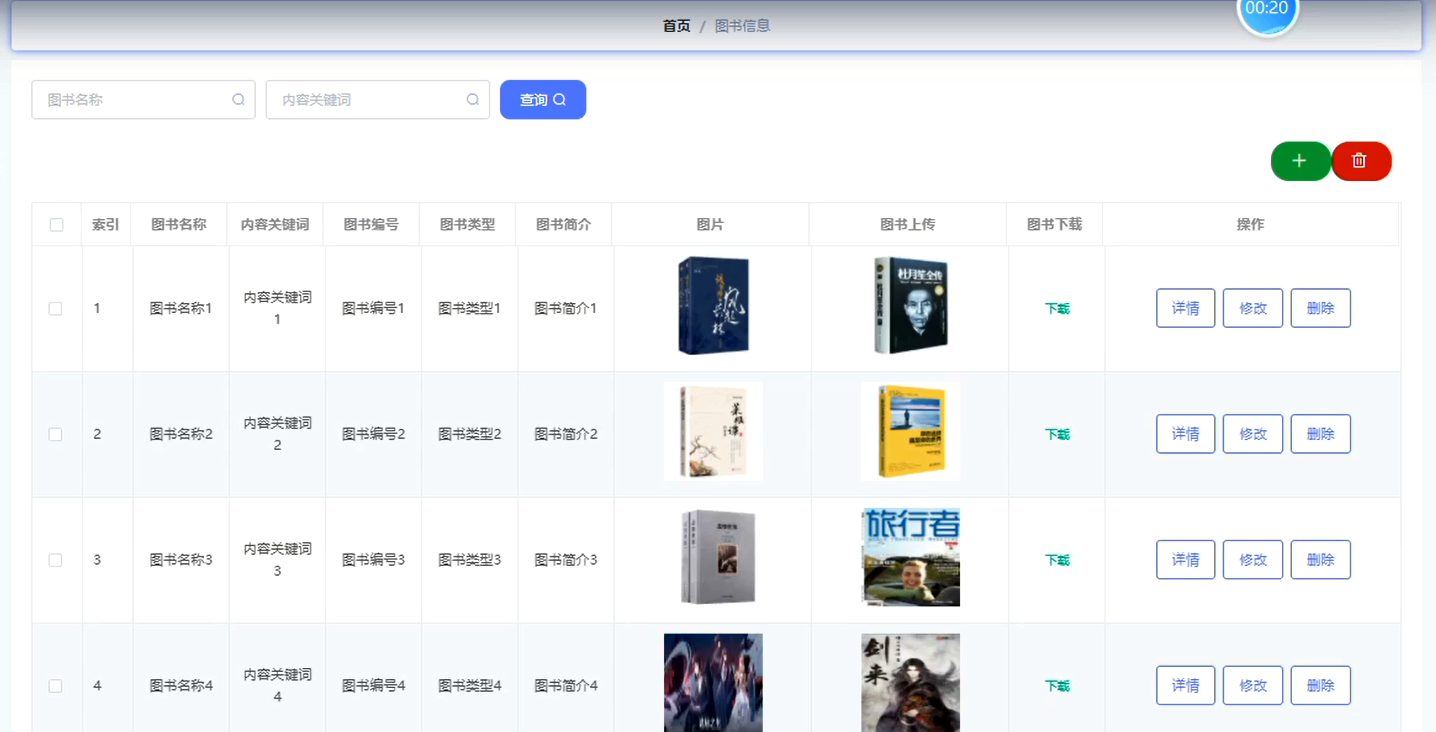
Task: Click the magnifier icon in 图书名称 field
Action: [238, 99]
